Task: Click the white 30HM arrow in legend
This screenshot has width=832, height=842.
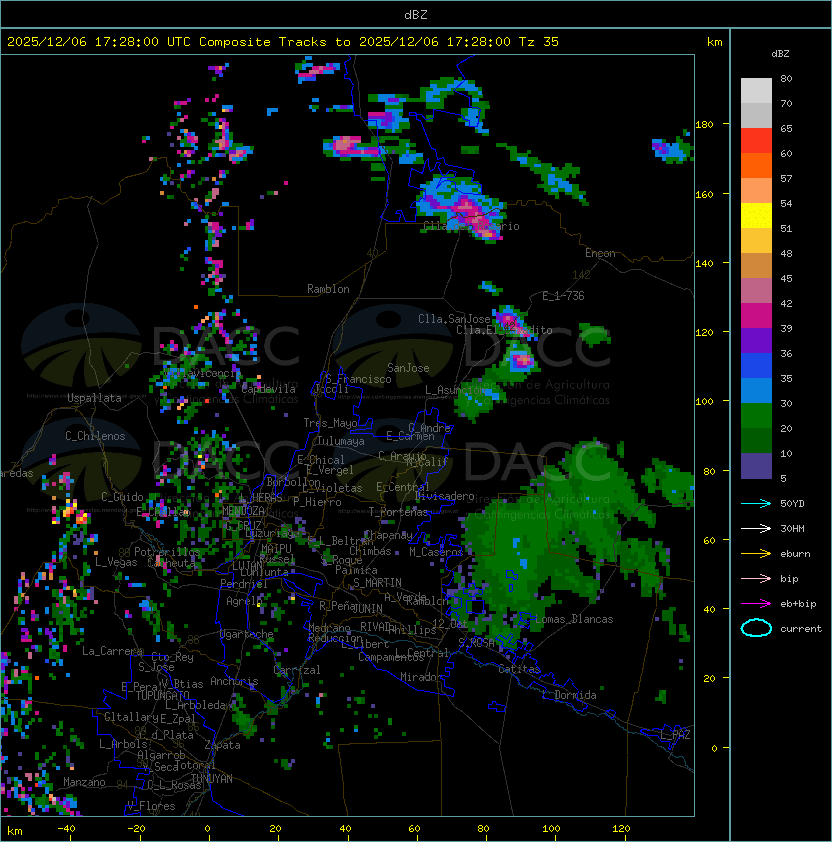Action: 756,529
